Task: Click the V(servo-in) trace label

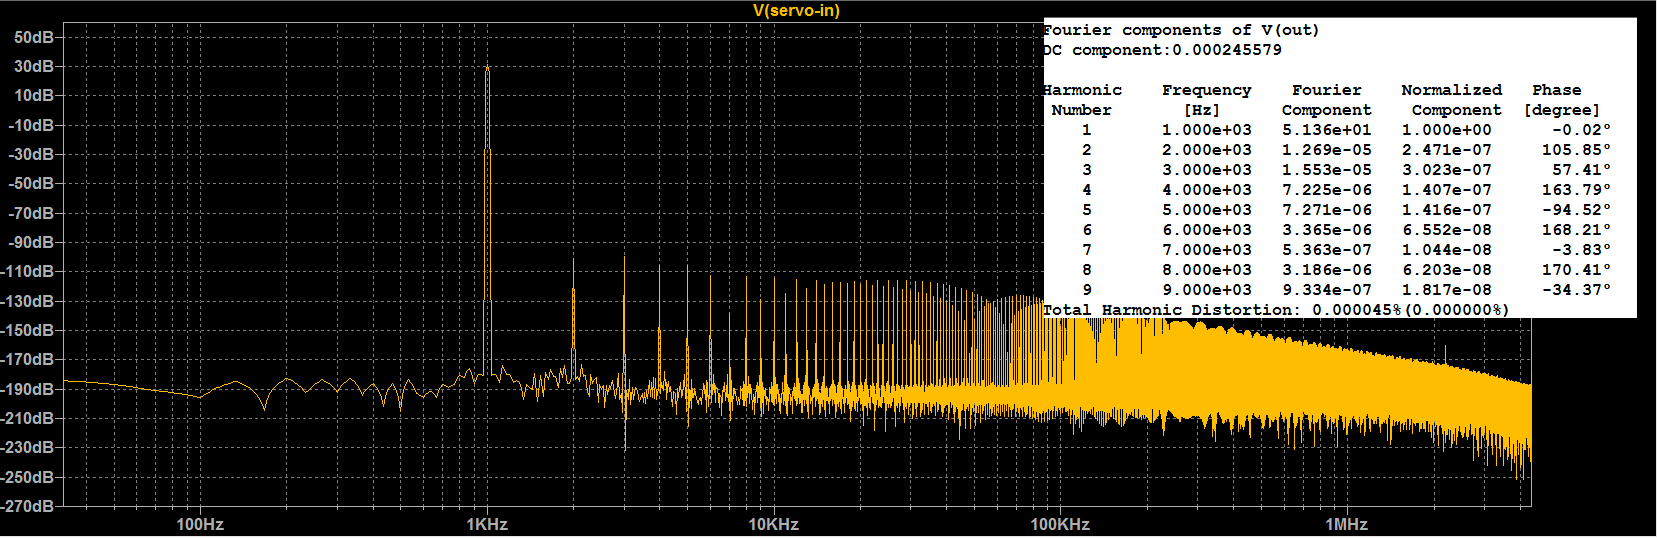Action: pyautogui.click(x=796, y=10)
